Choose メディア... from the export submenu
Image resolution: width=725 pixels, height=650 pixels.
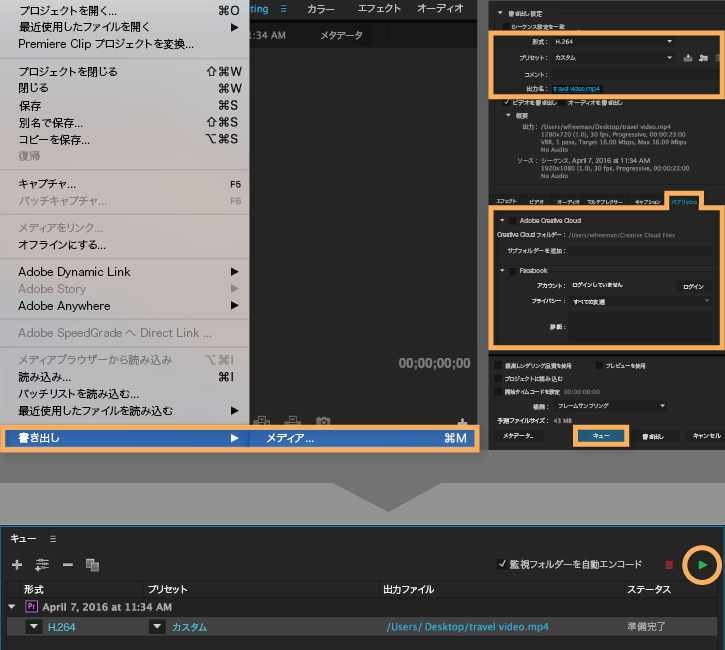tap(363, 438)
